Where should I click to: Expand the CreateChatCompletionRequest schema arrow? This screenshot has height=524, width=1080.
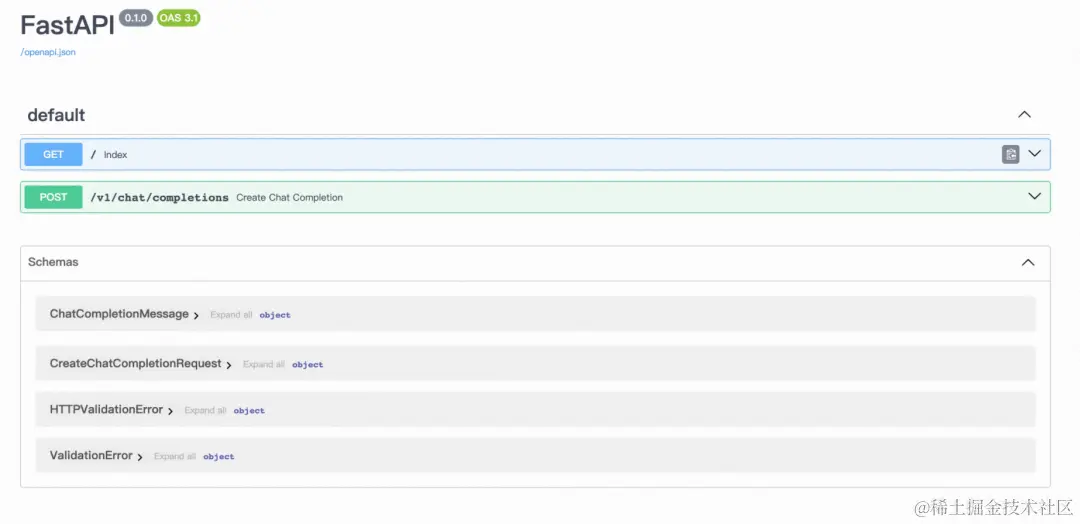pos(229,365)
